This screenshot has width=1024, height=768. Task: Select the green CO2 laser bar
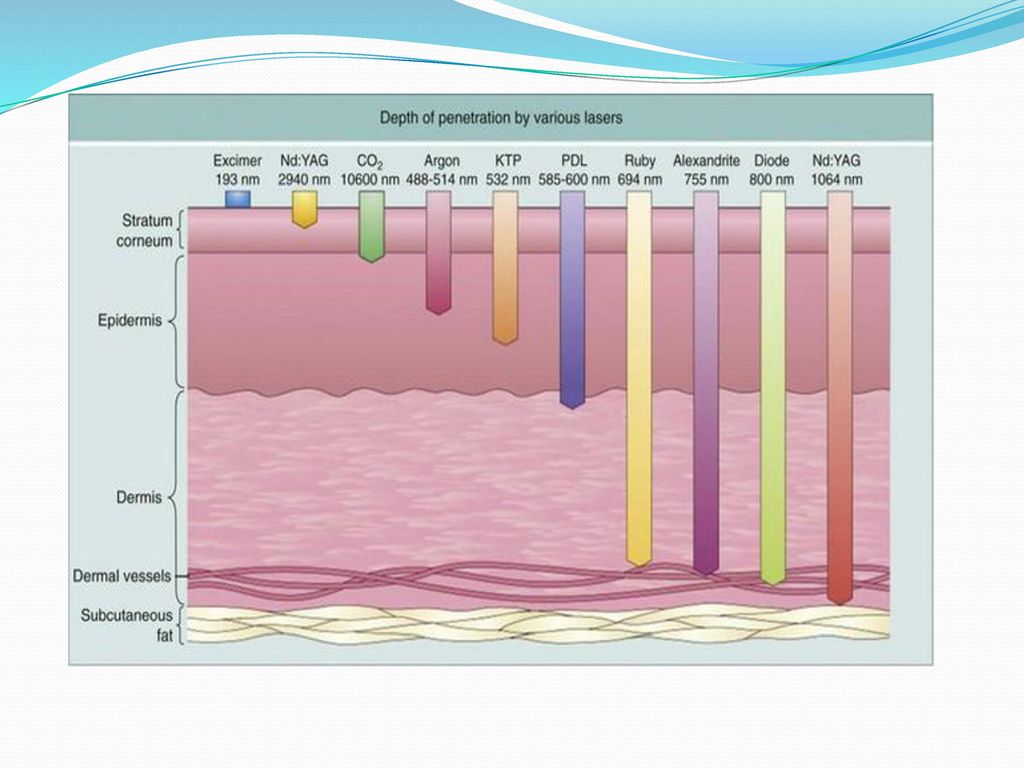click(x=372, y=227)
